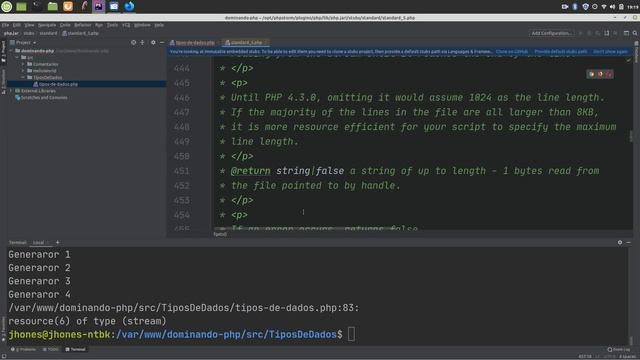Open the Linux Mint start menu
This screenshot has height=360, width=640.
tap(7, 6)
